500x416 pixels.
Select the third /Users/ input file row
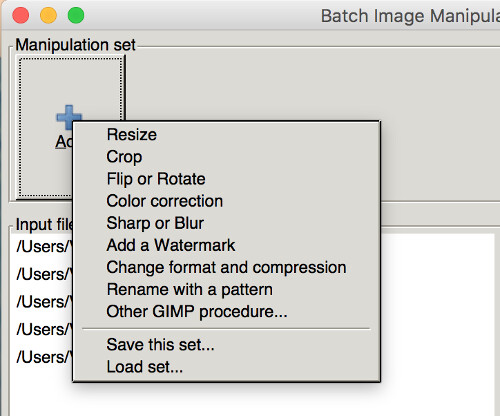coord(42,302)
